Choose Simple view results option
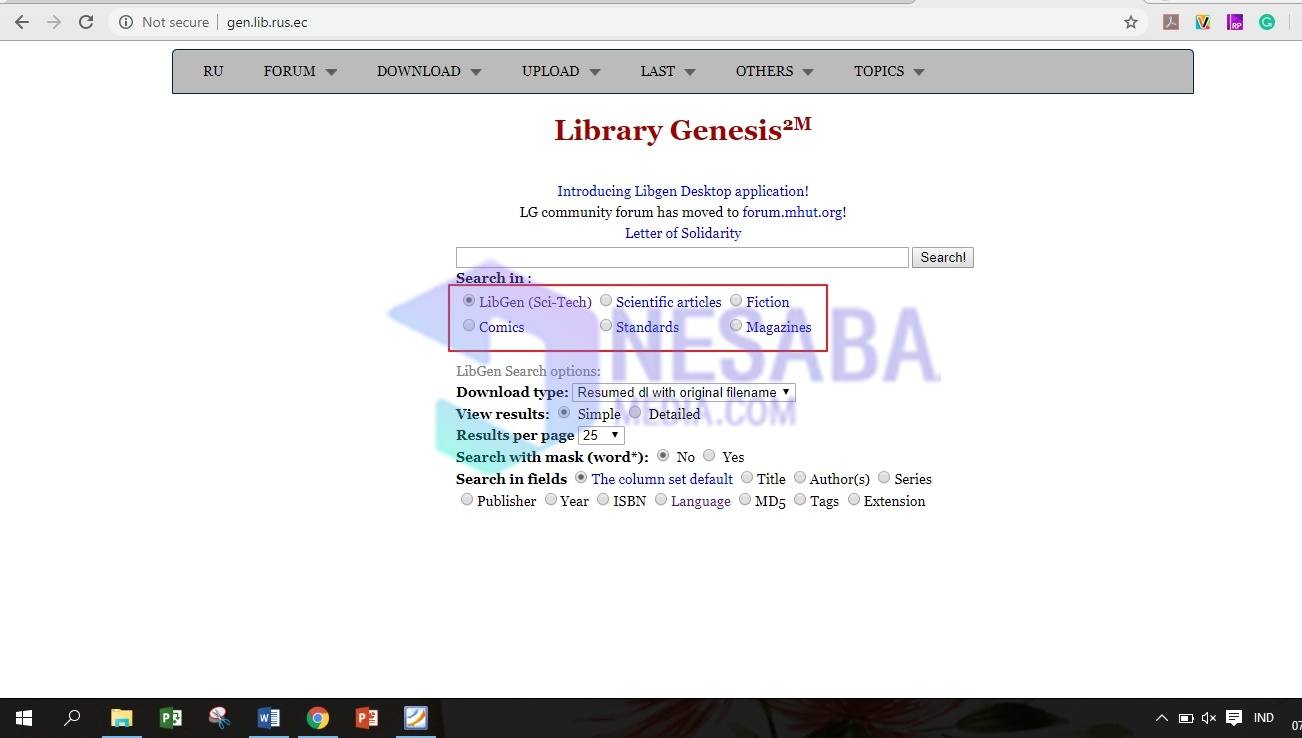 pyautogui.click(x=564, y=412)
